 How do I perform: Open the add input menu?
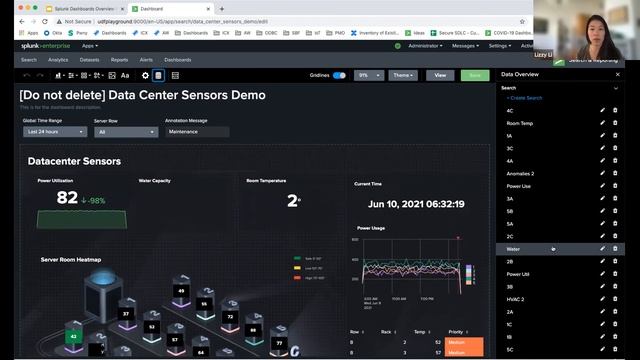point(72,76)
